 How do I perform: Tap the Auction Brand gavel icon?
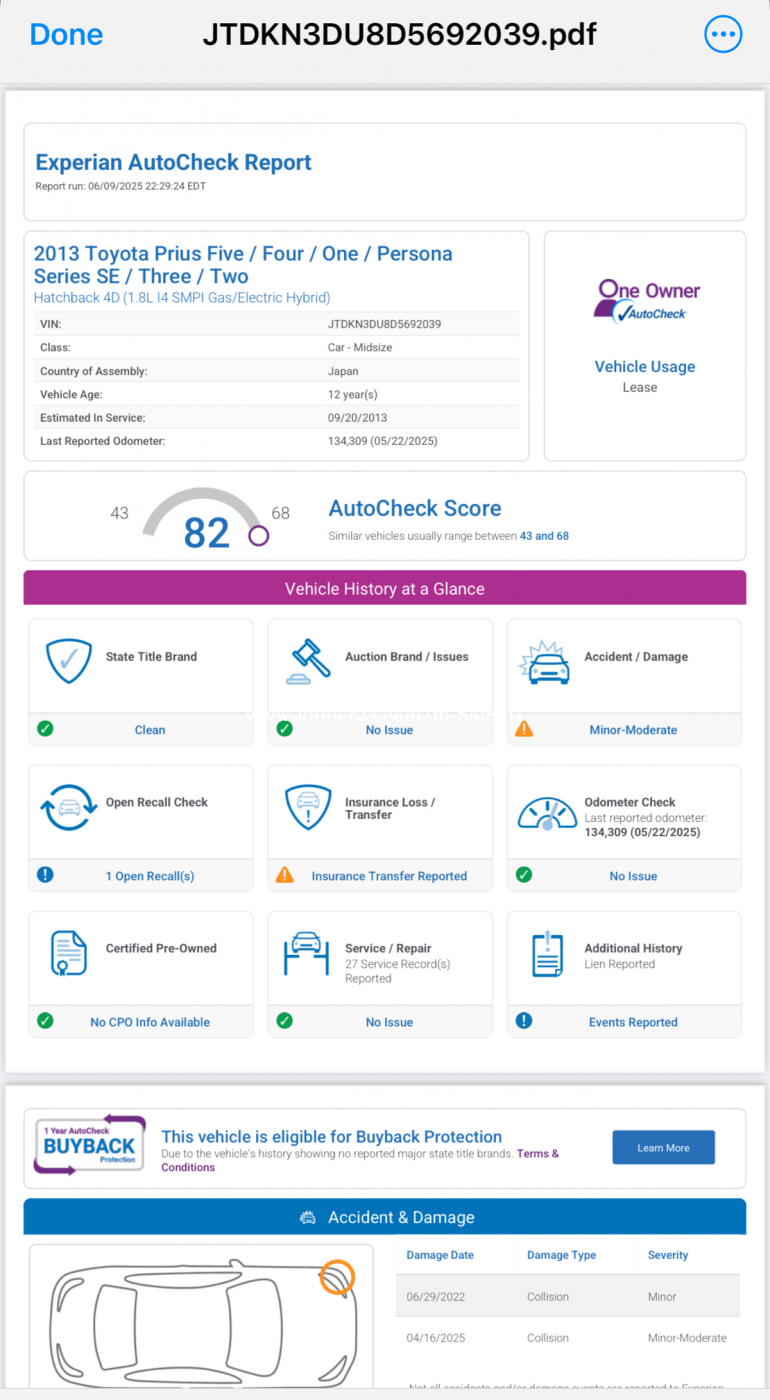tap(308, 661)
